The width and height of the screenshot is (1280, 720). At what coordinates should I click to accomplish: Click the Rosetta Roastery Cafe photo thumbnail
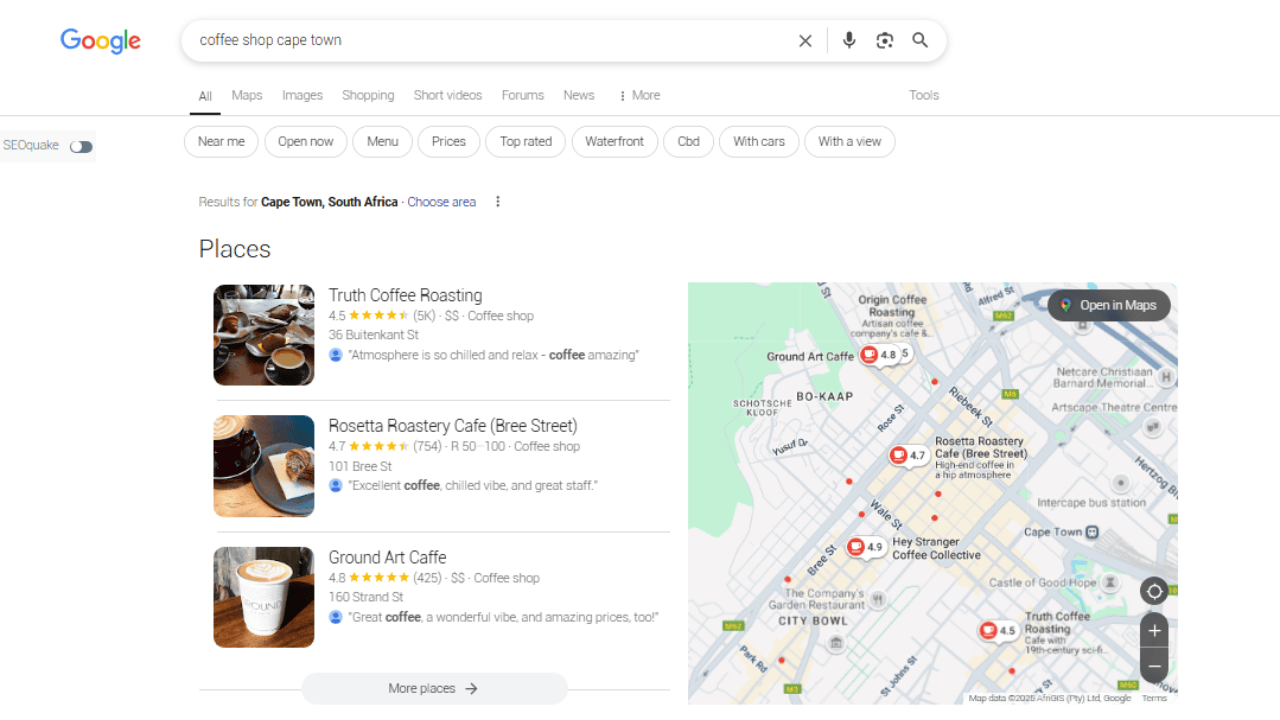[264, 466]
